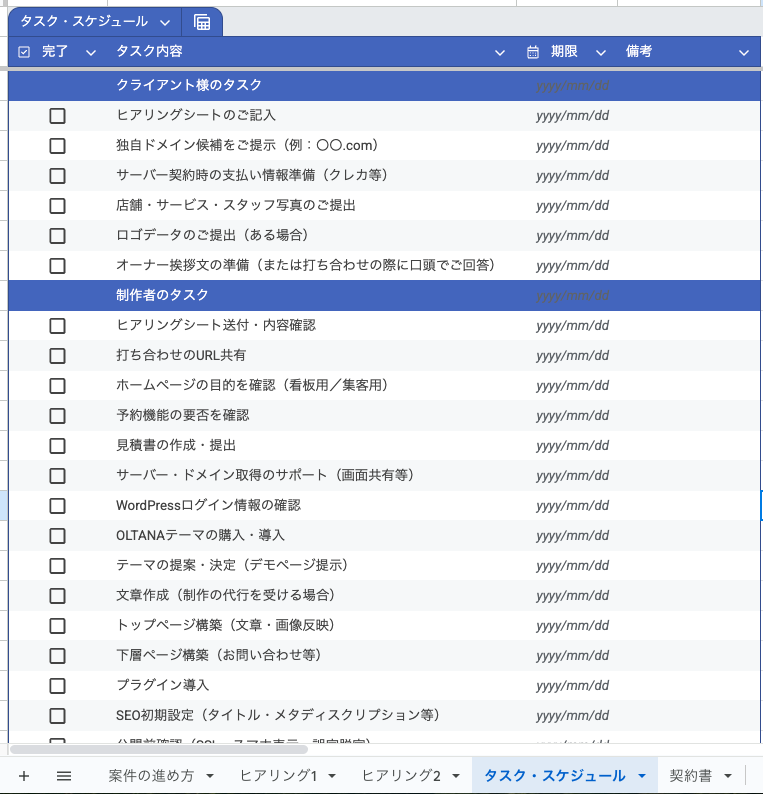
Task: Check the プラグイン導入 task box
Action: (57, 686)
